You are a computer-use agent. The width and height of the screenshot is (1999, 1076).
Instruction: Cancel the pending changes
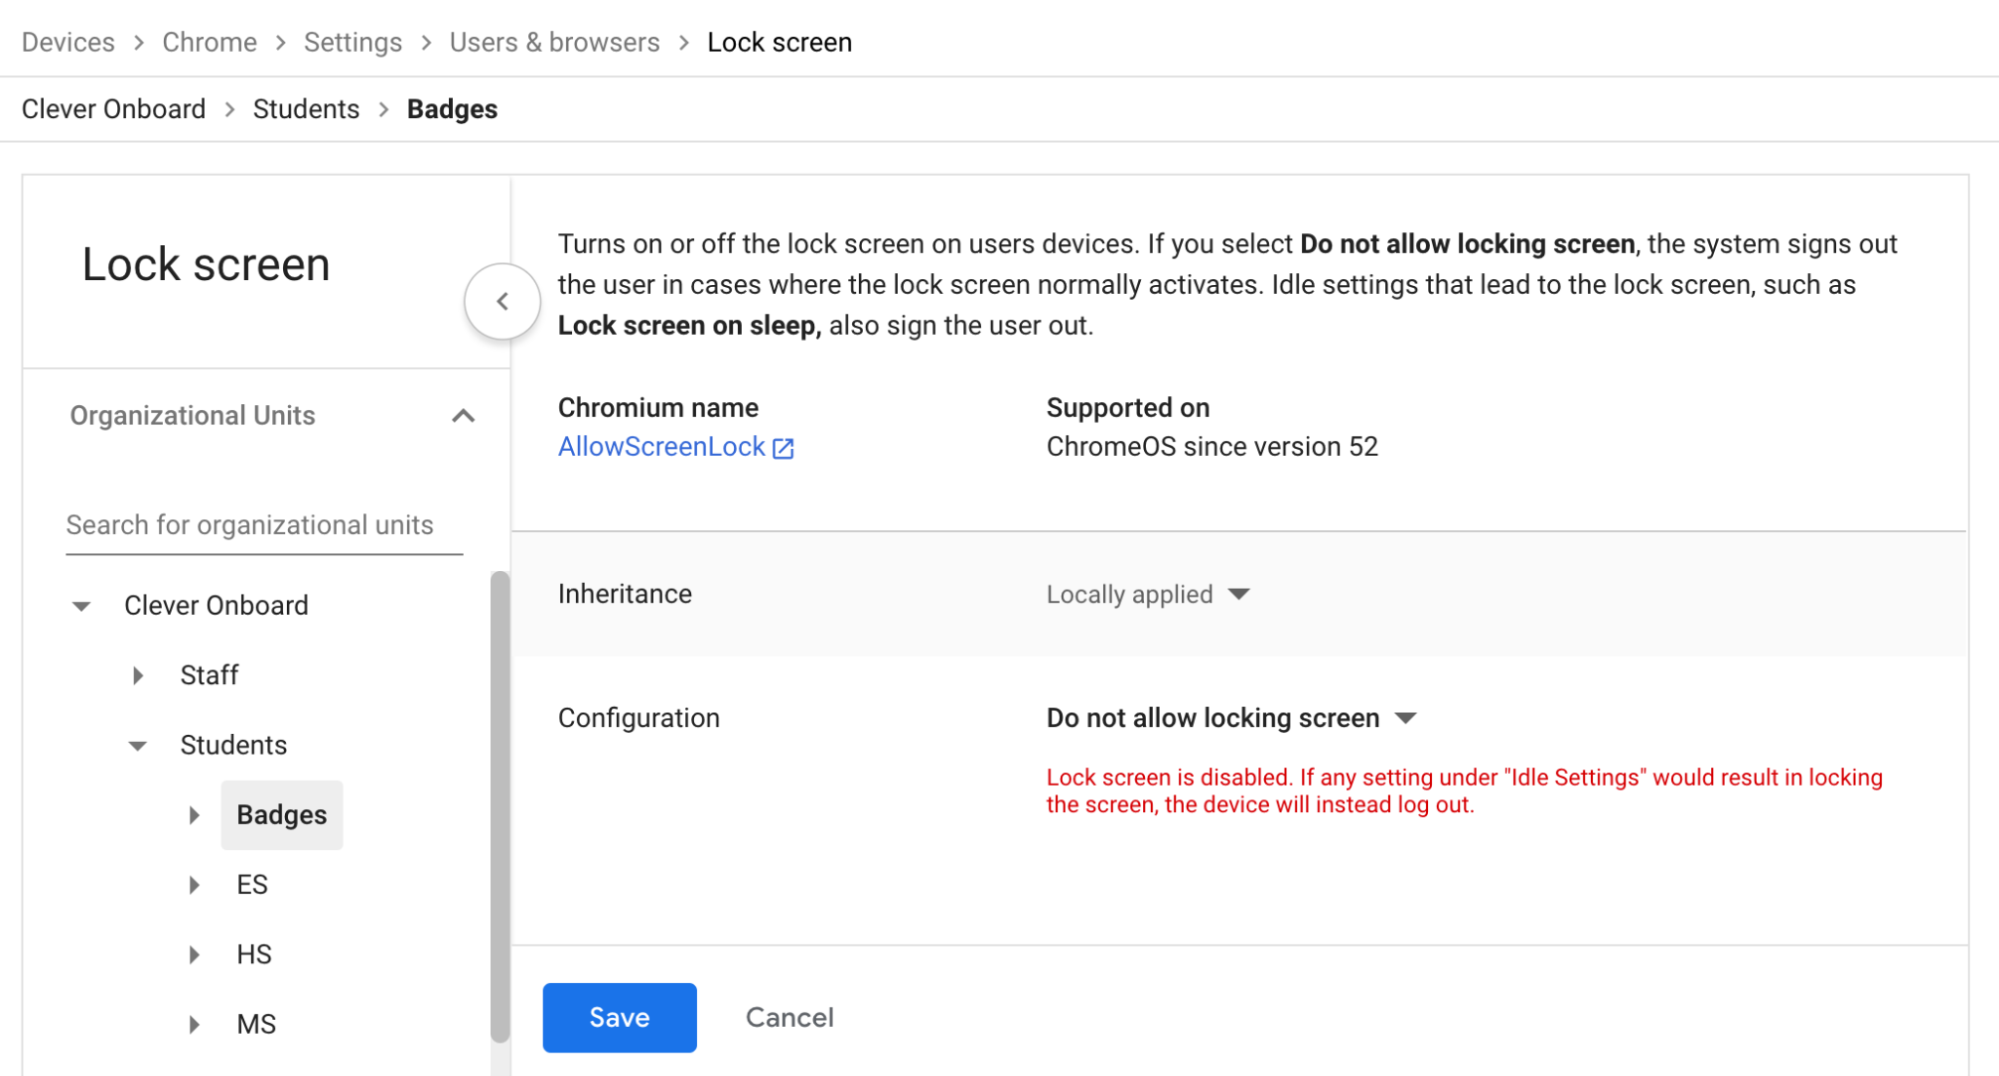[x=789, y=1017]
